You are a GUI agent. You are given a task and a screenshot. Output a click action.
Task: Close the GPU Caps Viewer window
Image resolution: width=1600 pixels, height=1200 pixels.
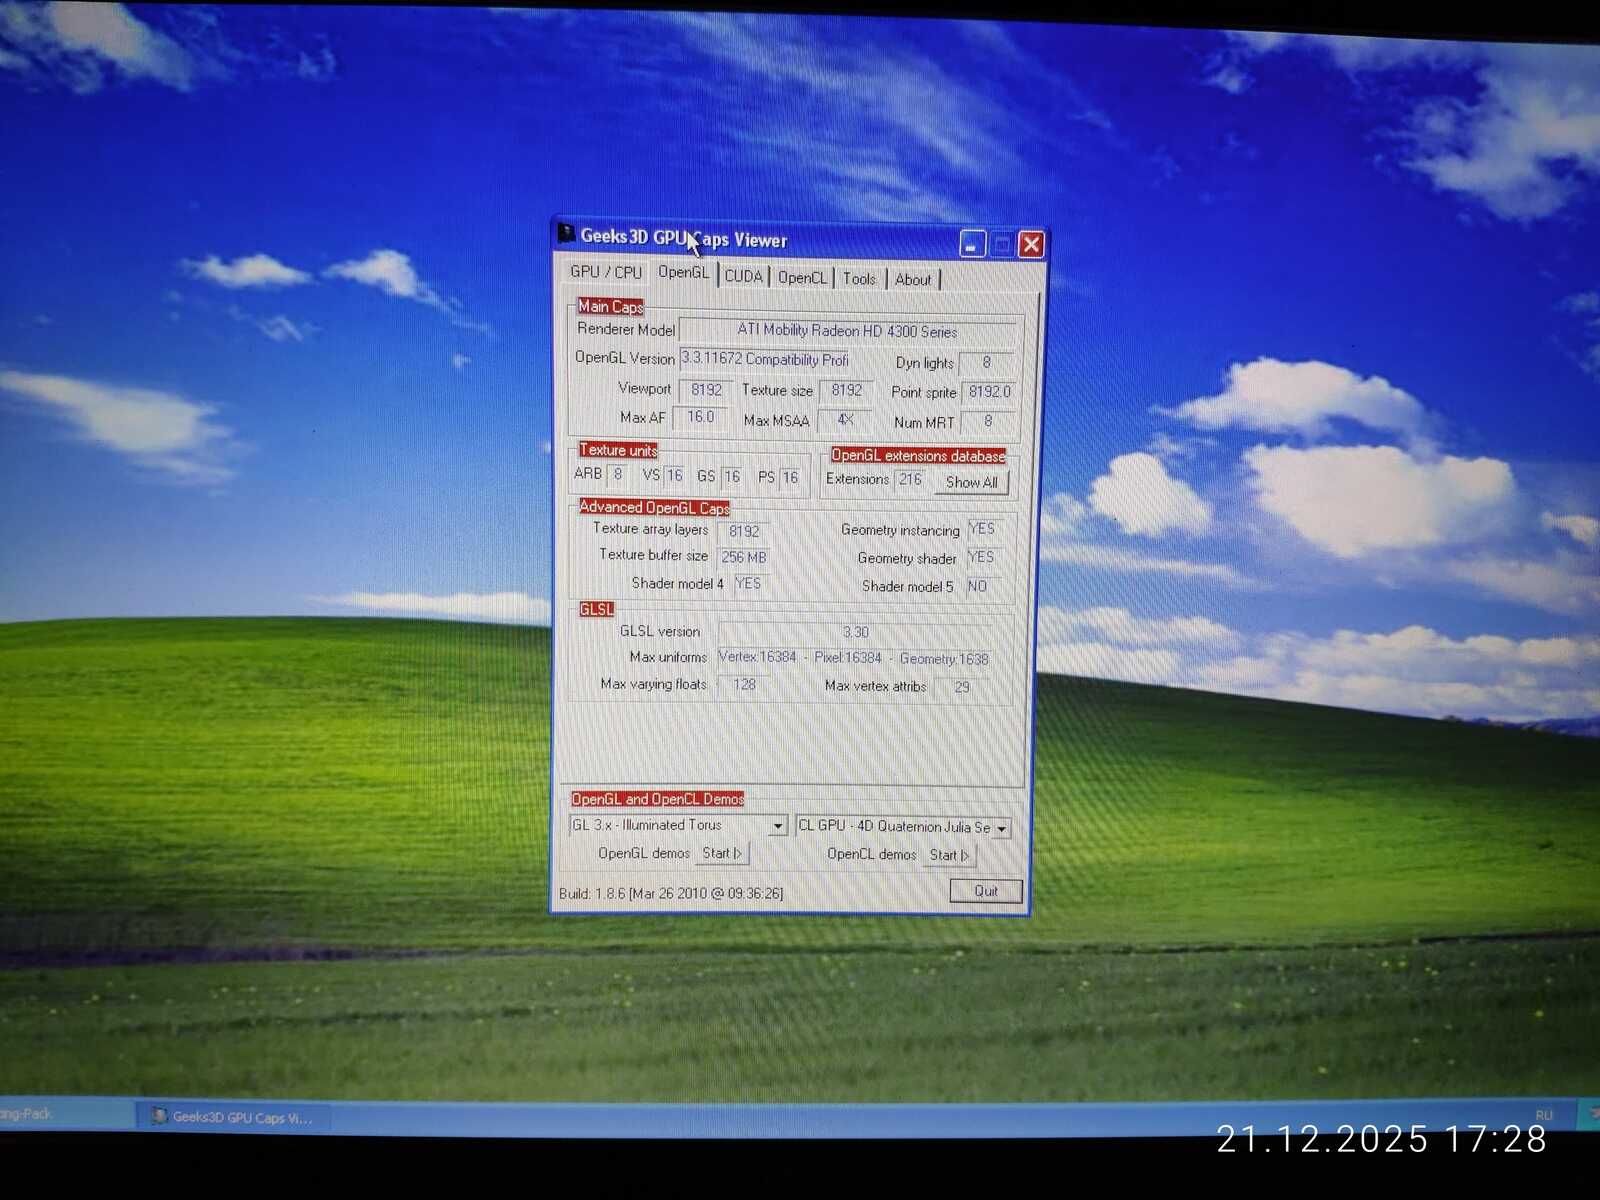pos(1032,245)
